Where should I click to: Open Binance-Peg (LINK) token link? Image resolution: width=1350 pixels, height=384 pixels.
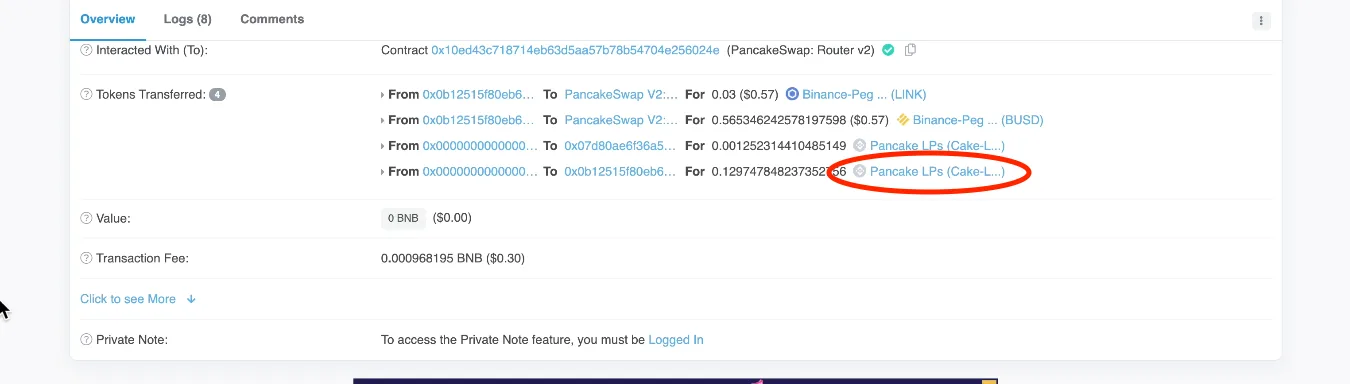pos(864,94)
